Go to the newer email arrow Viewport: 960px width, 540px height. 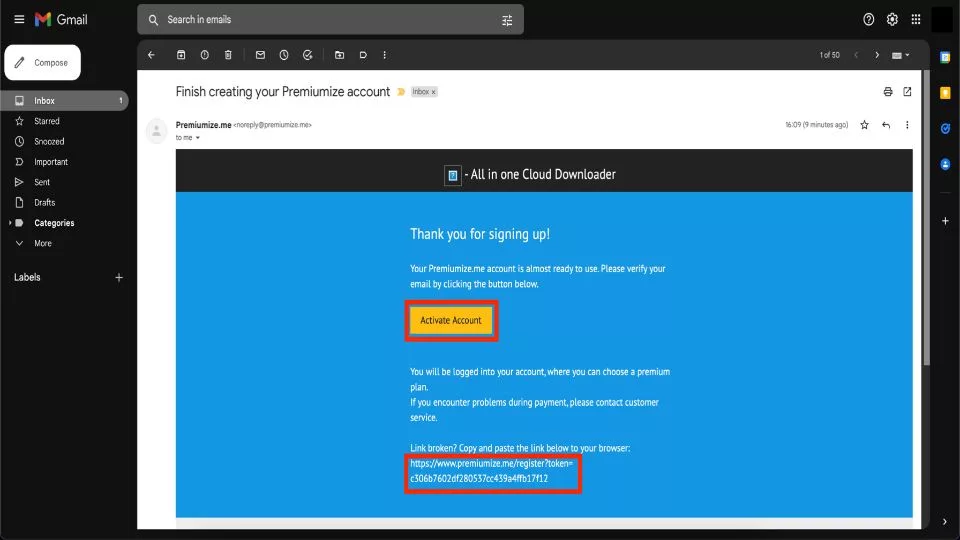click(x=856, y=55)
